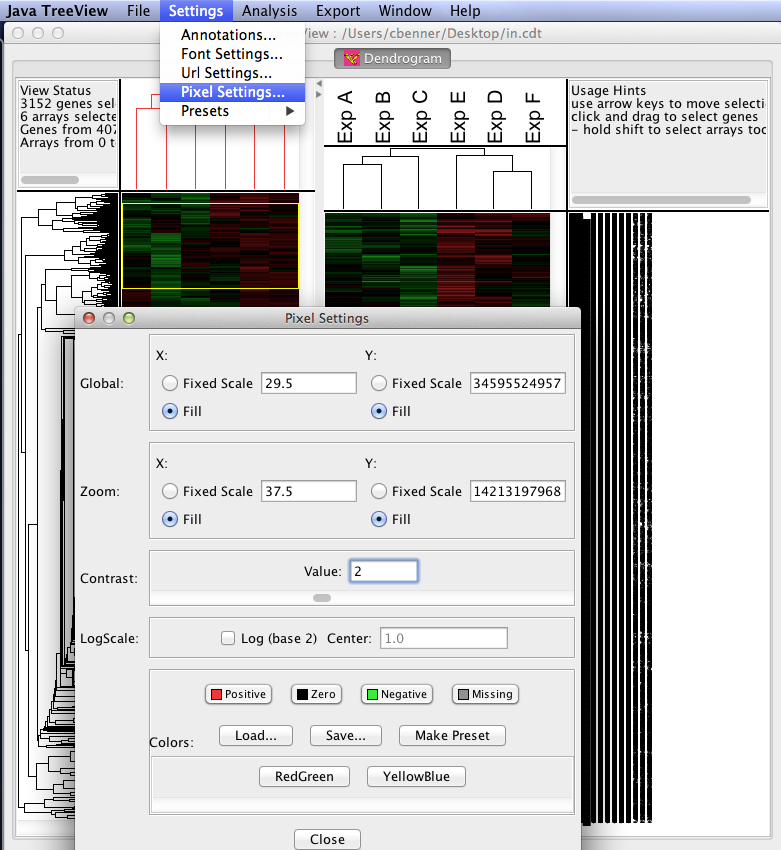Enable the Log (base 2) checkbox
The height and width of the screenshot is (850, 781).
point(228,638)
